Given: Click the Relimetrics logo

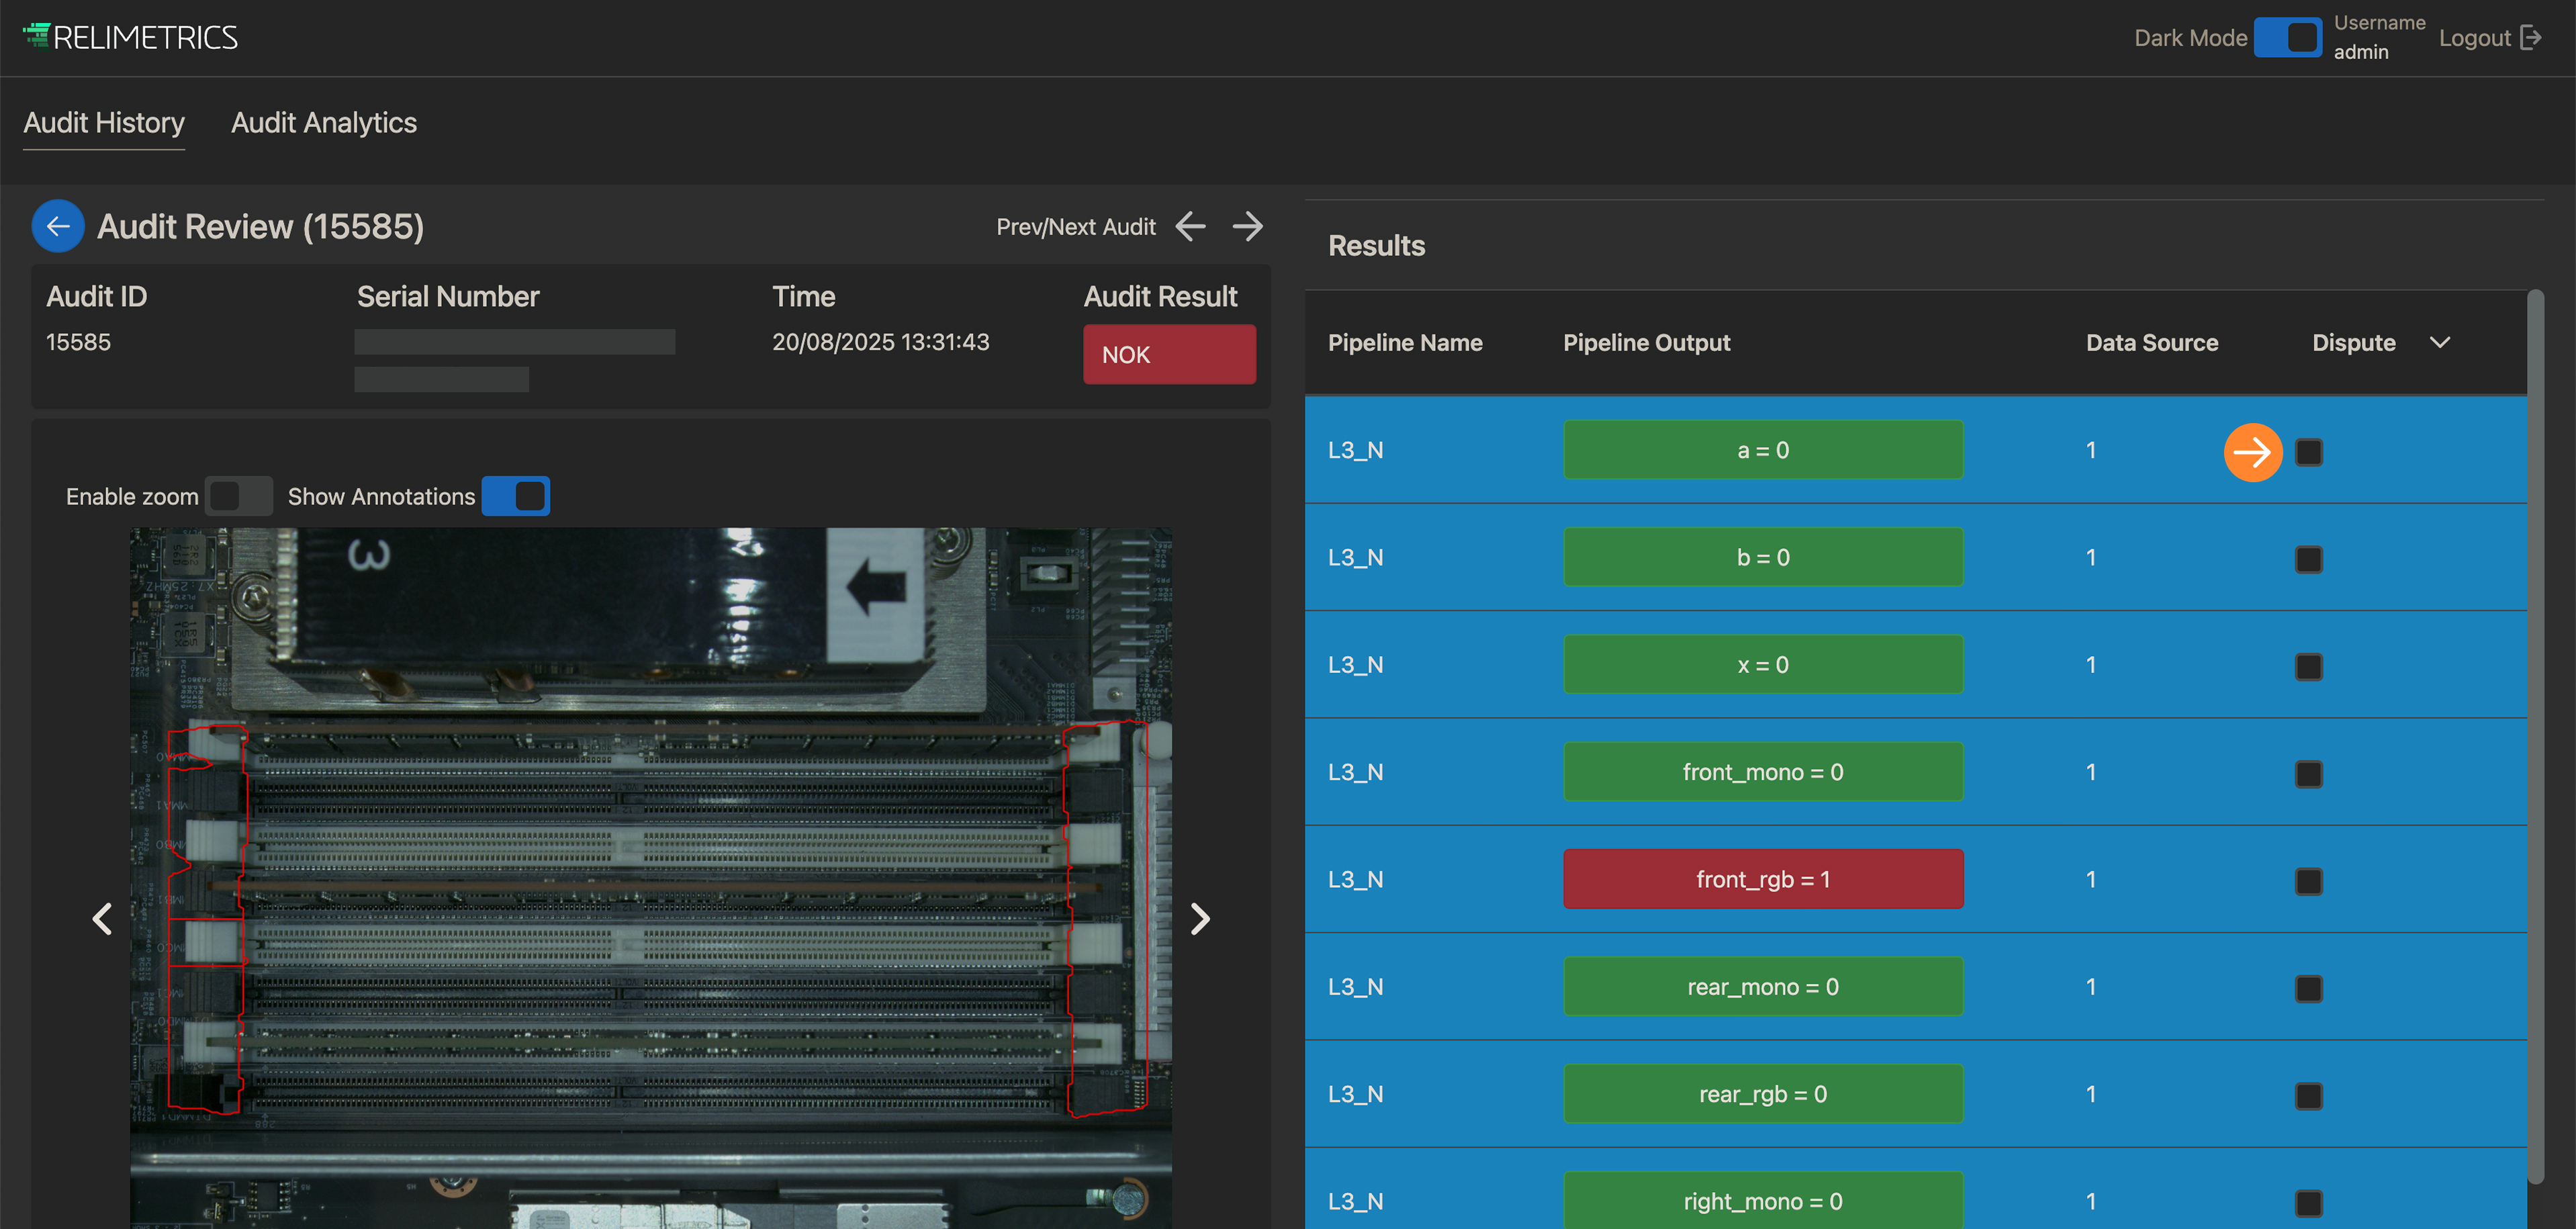Looking at the screenshot, I should pos(130,38).
